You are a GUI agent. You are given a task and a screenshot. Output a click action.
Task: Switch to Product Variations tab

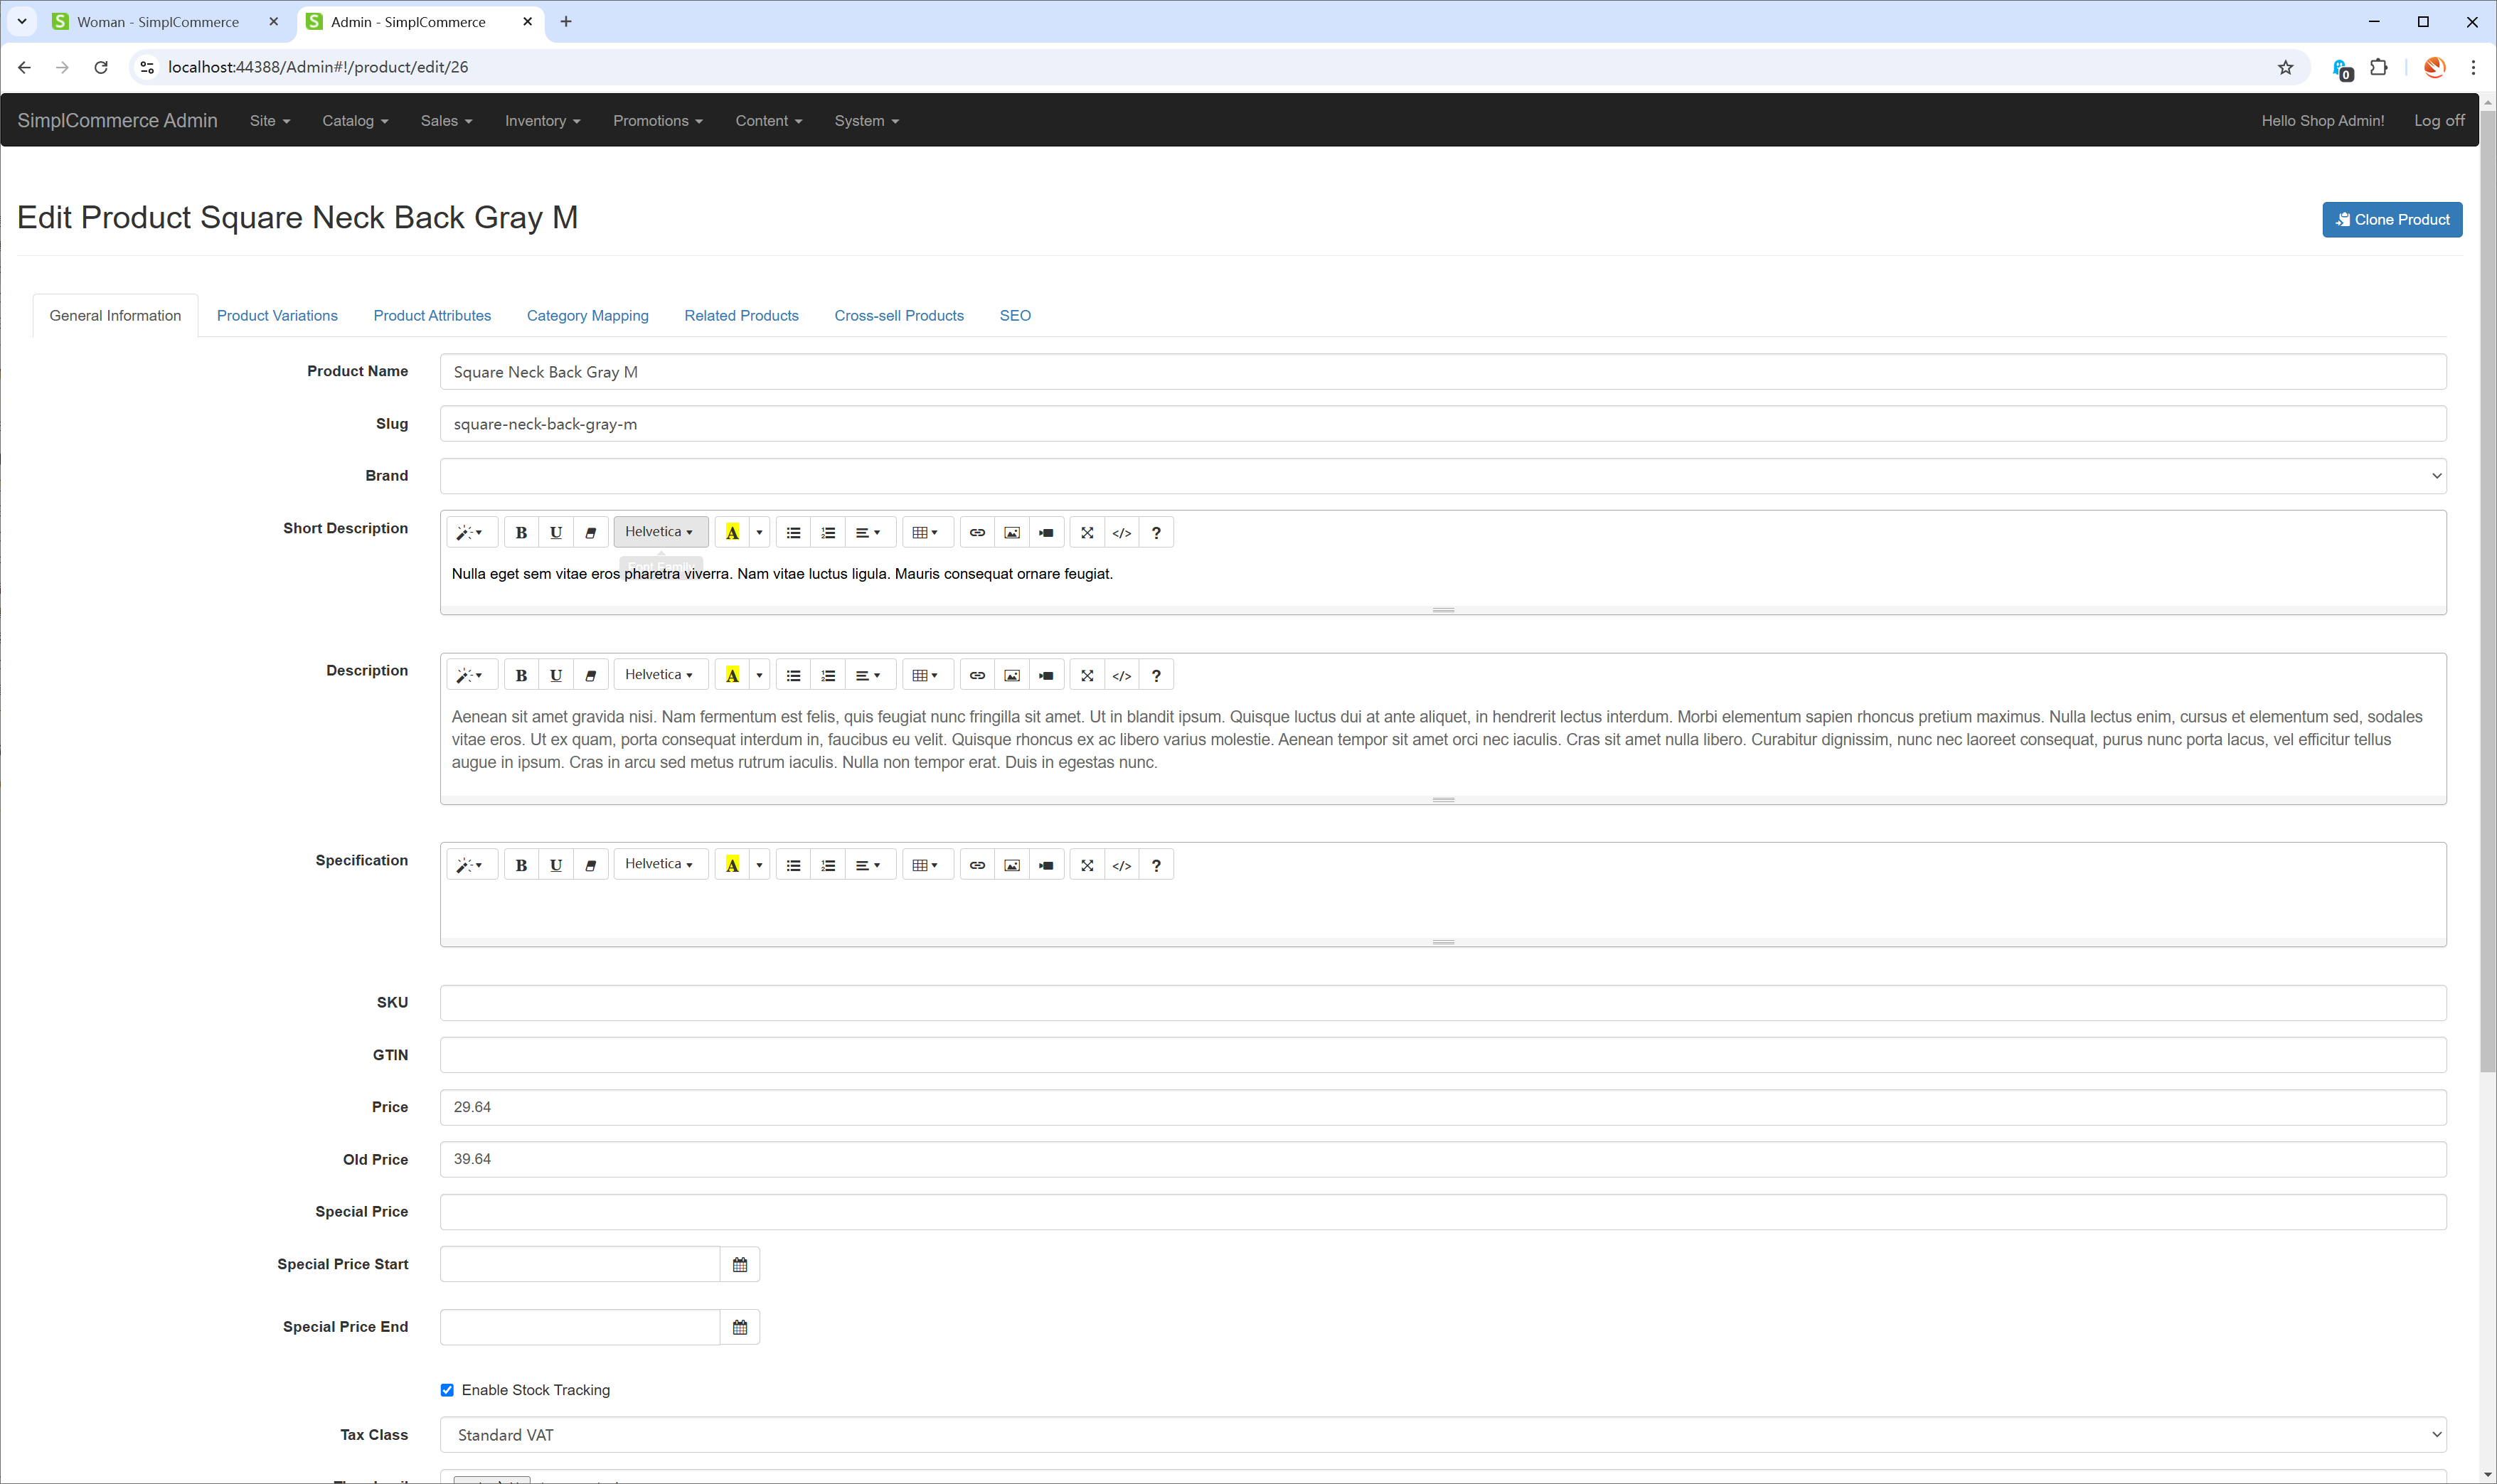[x=277, y=316]
